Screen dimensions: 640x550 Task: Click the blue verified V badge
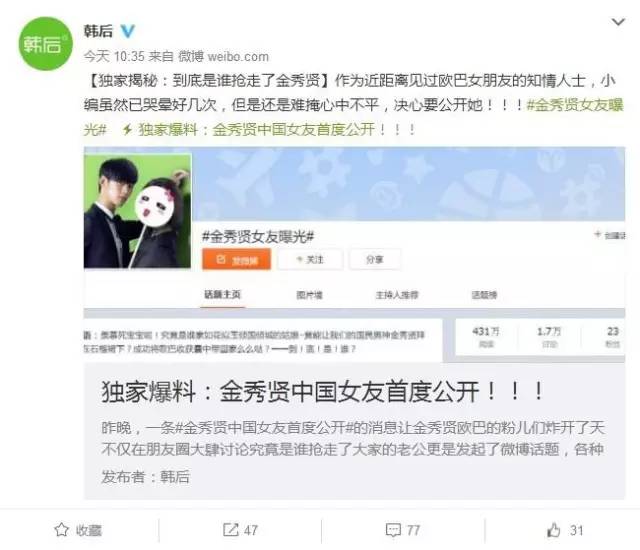pyautogui.click(x=127, y=31)
